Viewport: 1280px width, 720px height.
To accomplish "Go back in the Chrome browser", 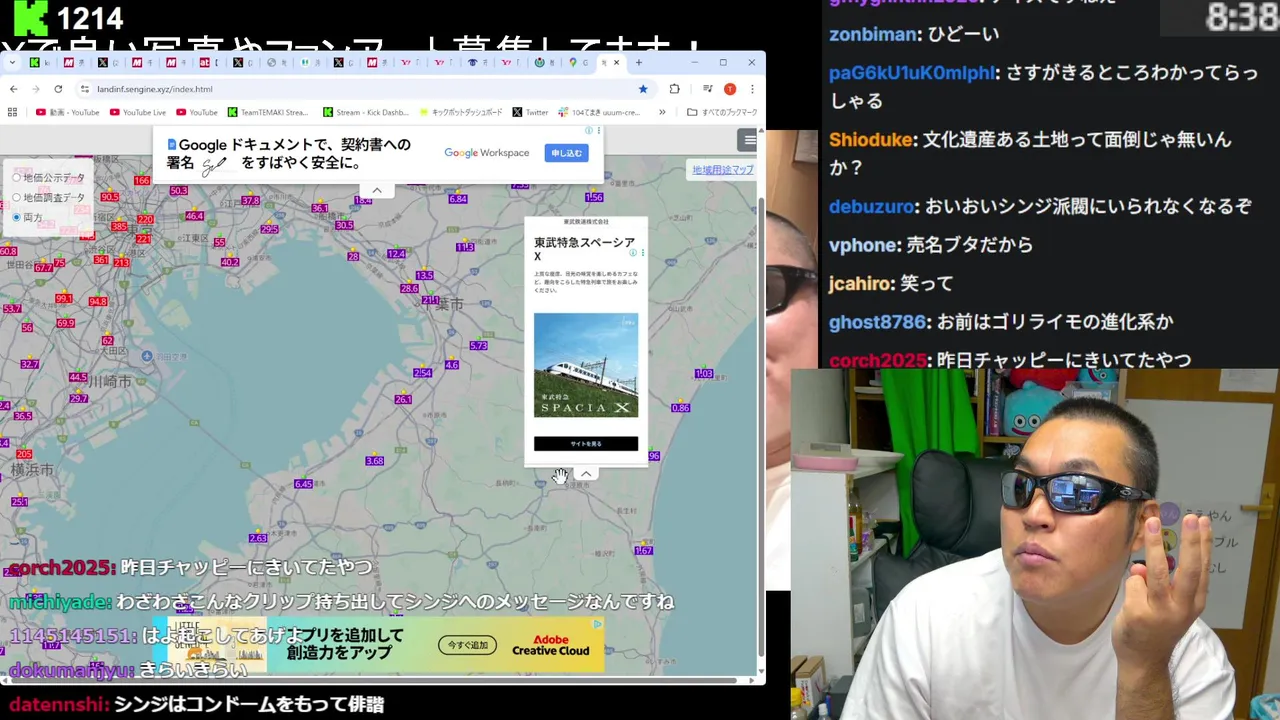I will pyautogui.click(x=13, y=89).
